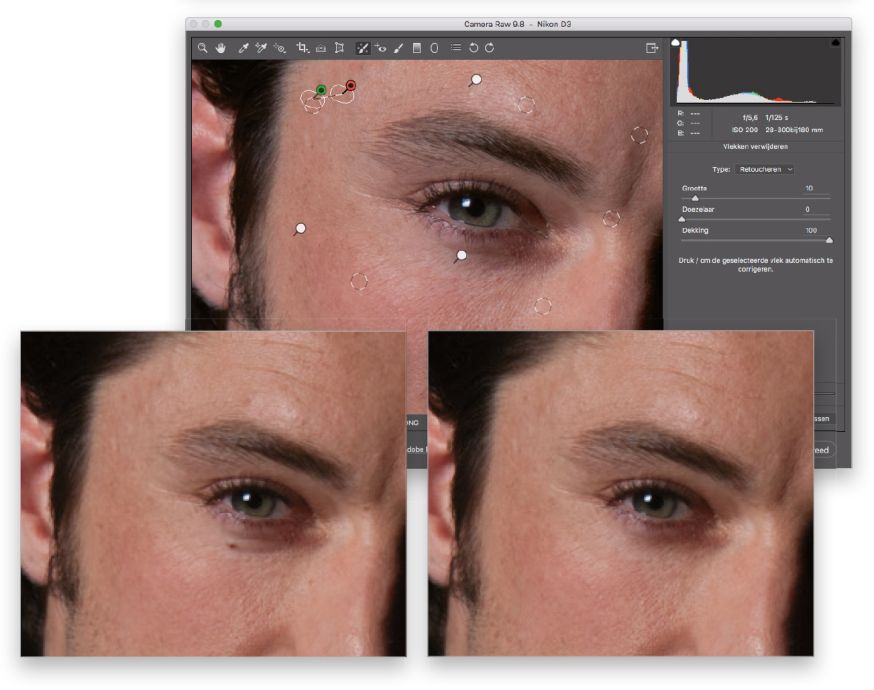Click the green maximize window button

click(218, 23)
